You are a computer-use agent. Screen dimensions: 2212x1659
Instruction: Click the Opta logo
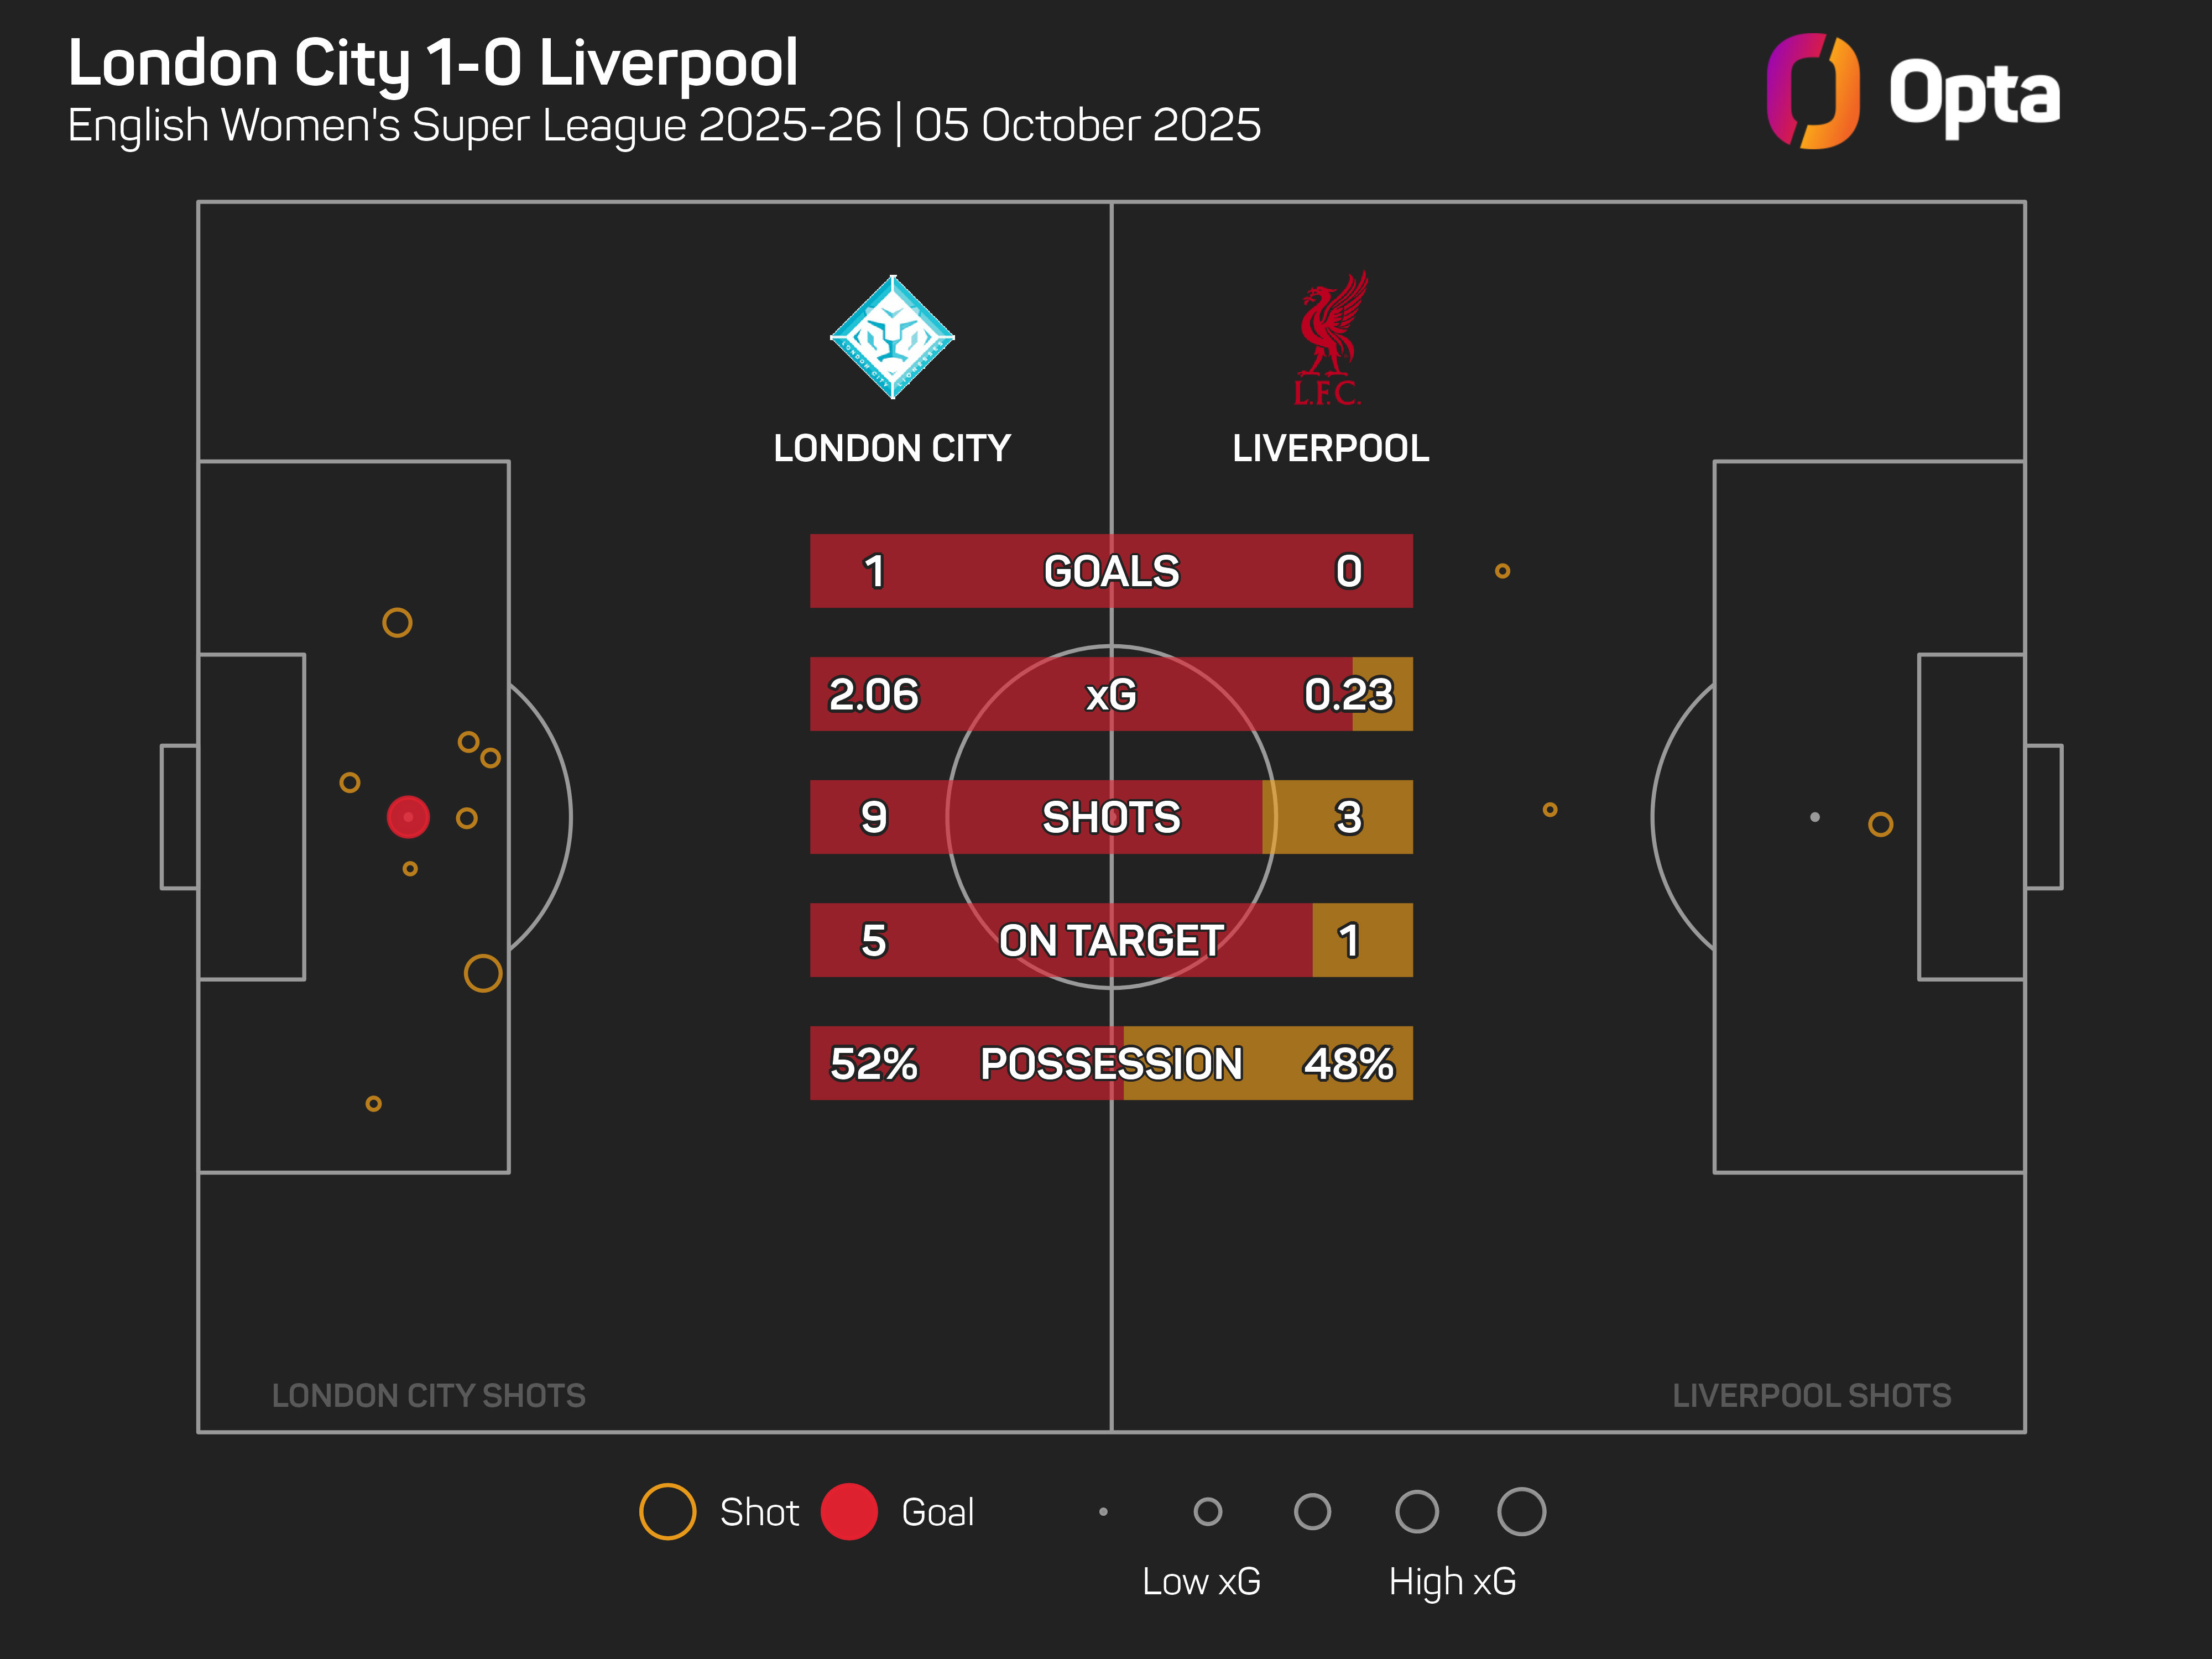[x=1912, y=92]
